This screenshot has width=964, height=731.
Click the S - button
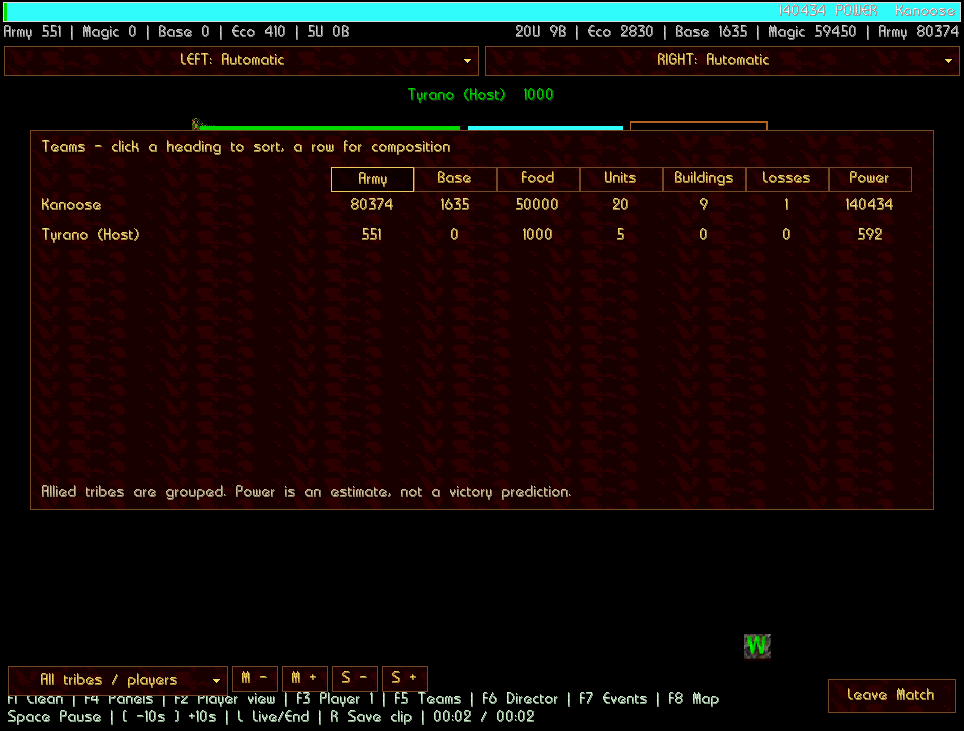tap(355, 679)
